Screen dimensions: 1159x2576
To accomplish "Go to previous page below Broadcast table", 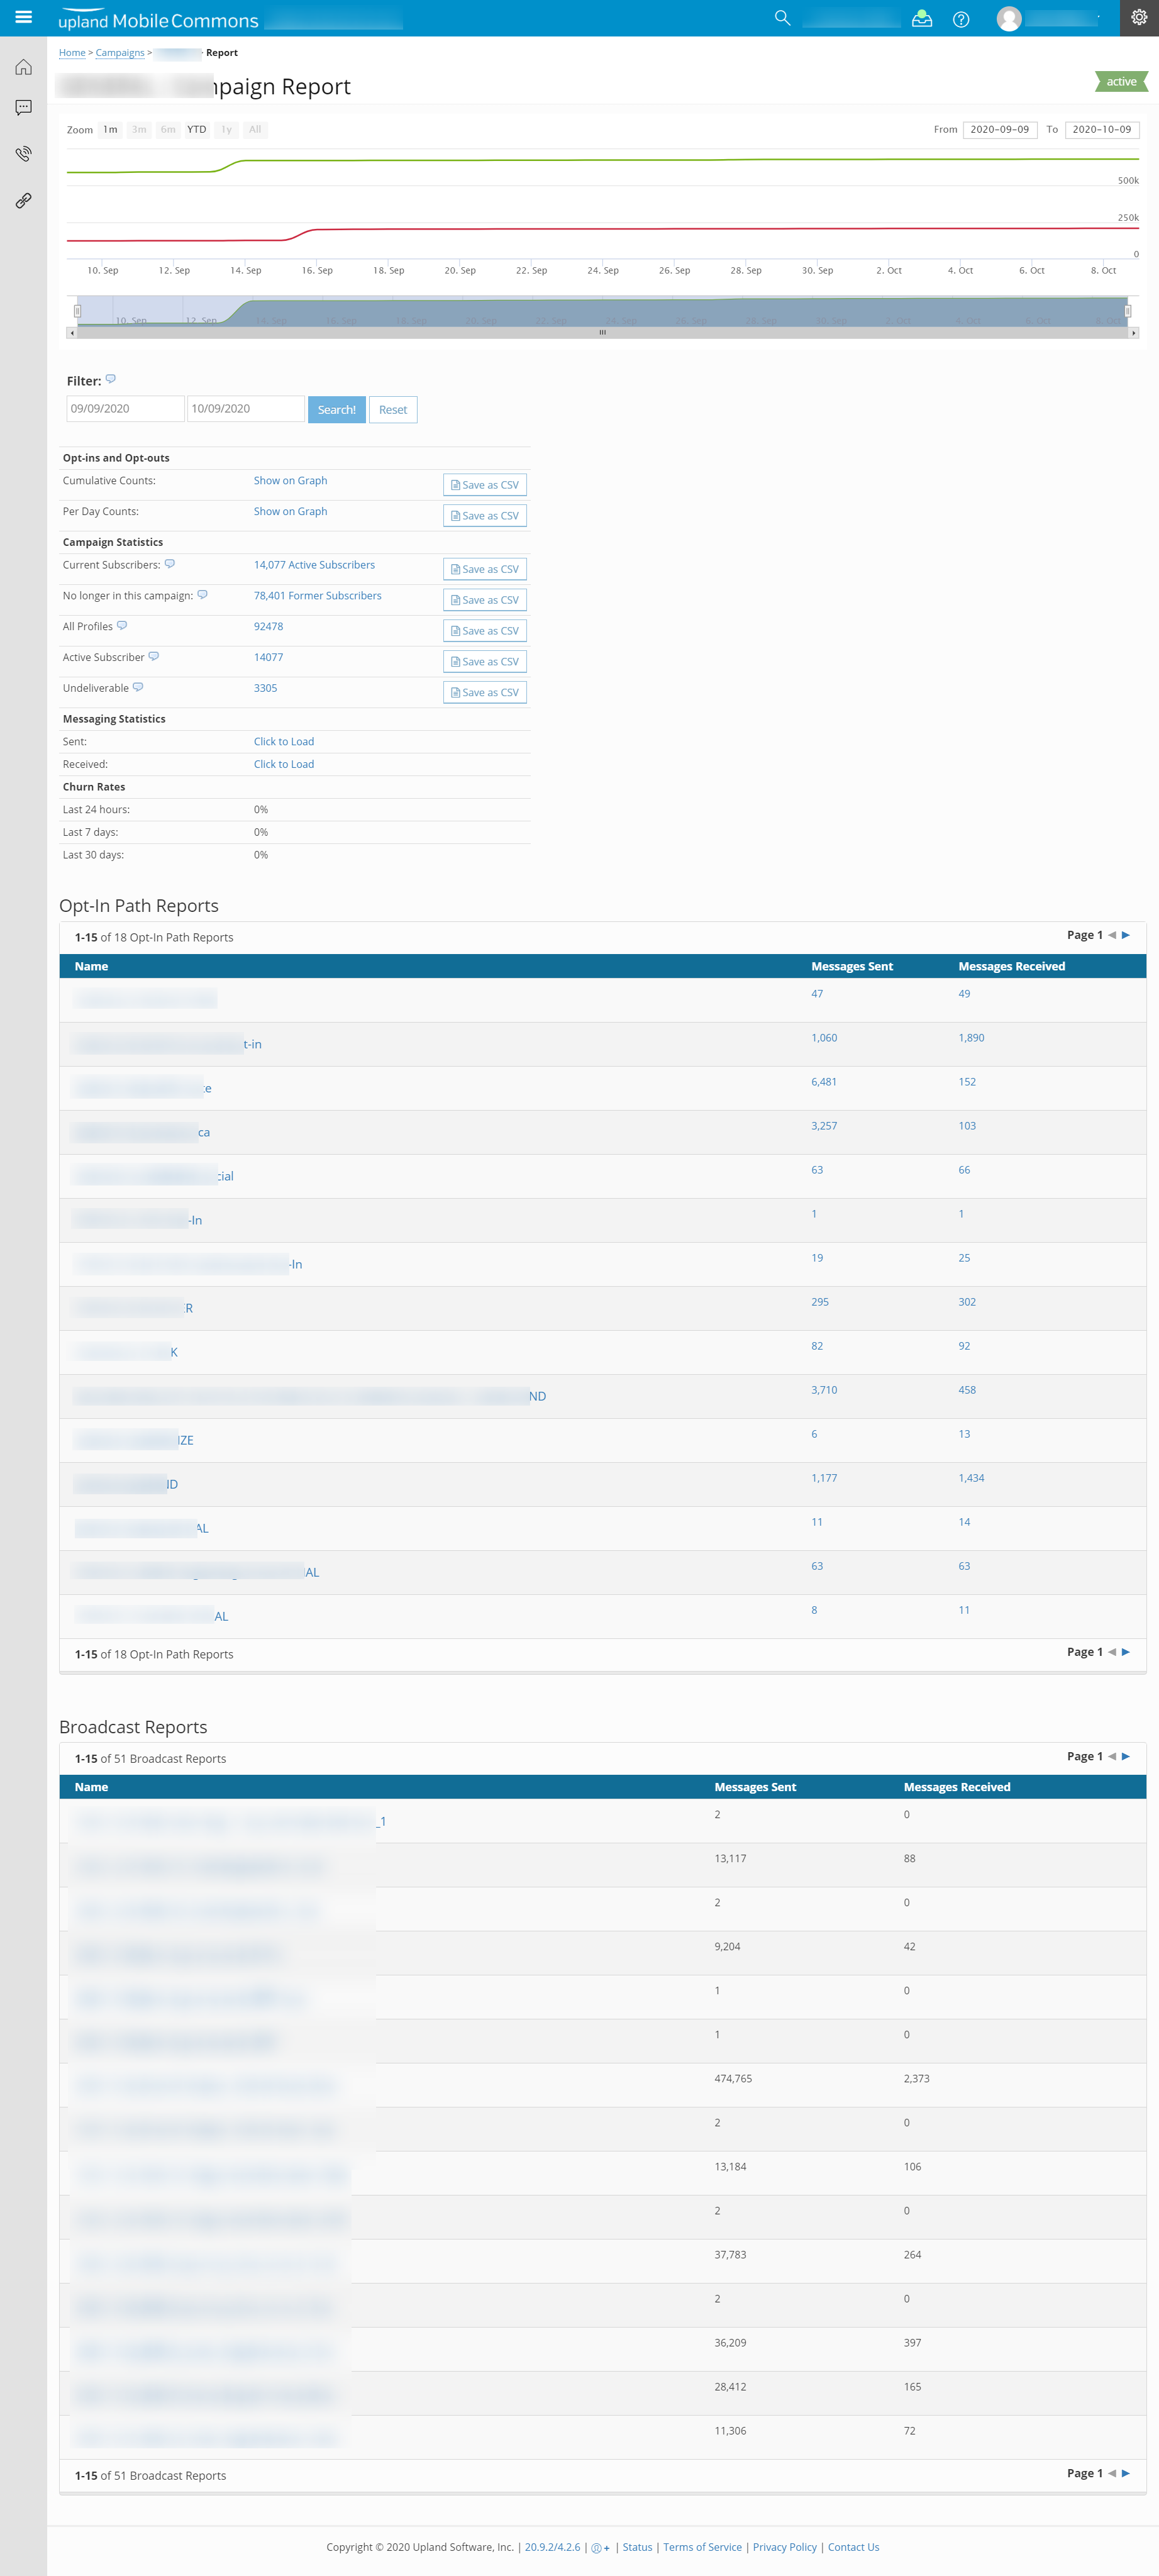I will (x=1111, y=2473).
